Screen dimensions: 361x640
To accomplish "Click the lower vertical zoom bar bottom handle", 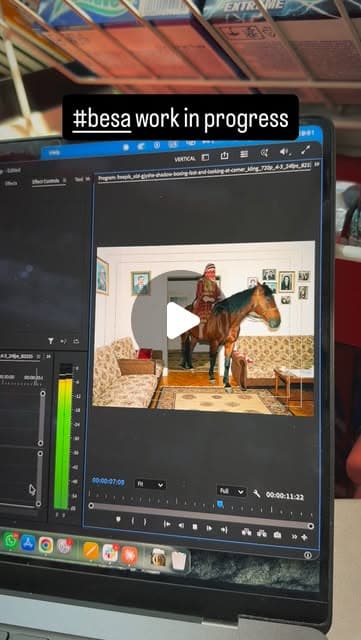I will coord(38,504).
